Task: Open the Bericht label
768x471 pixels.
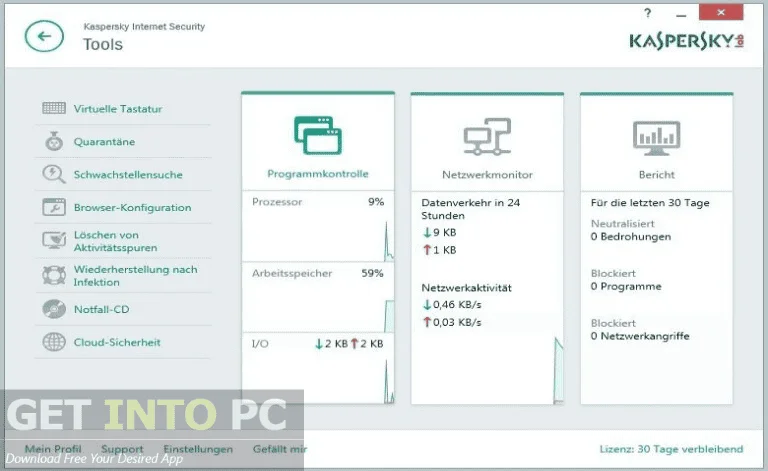Action: pos(656,175)
